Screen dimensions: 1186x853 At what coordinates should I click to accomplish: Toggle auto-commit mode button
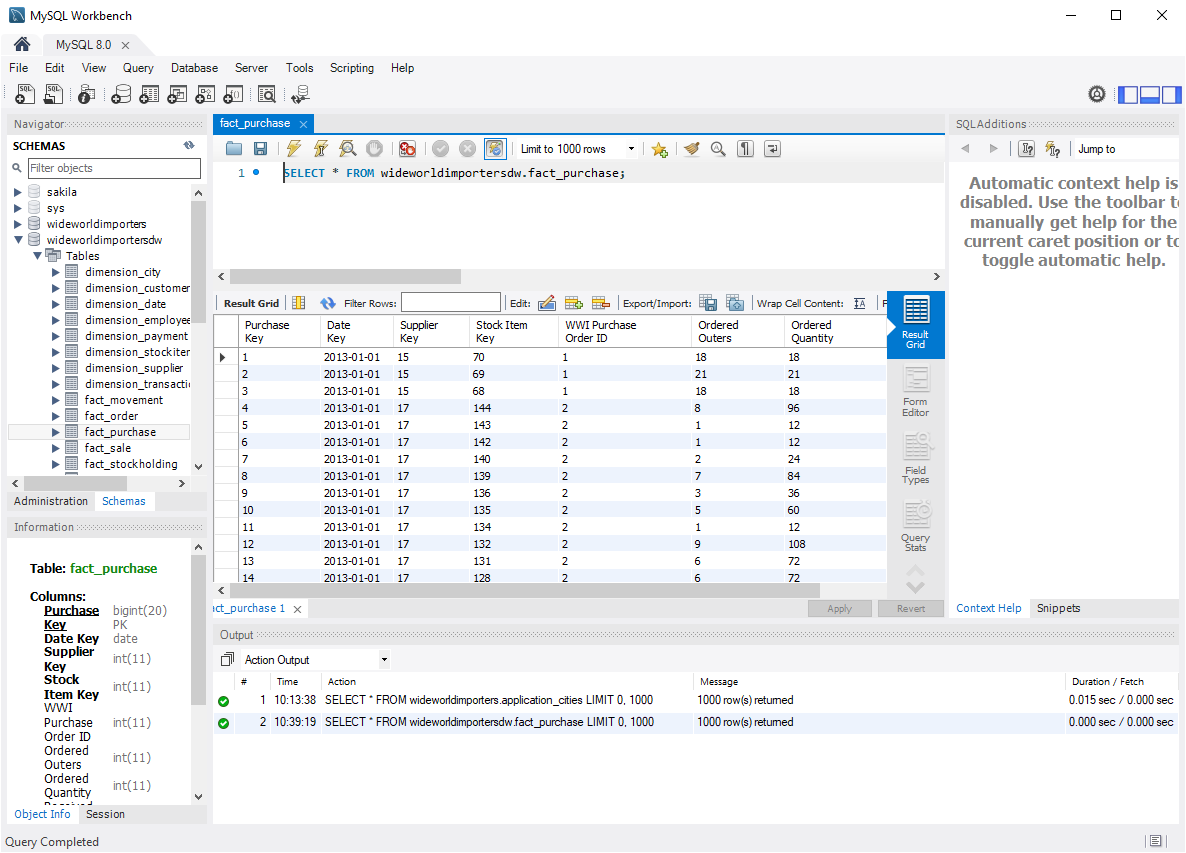coord(495,149)
